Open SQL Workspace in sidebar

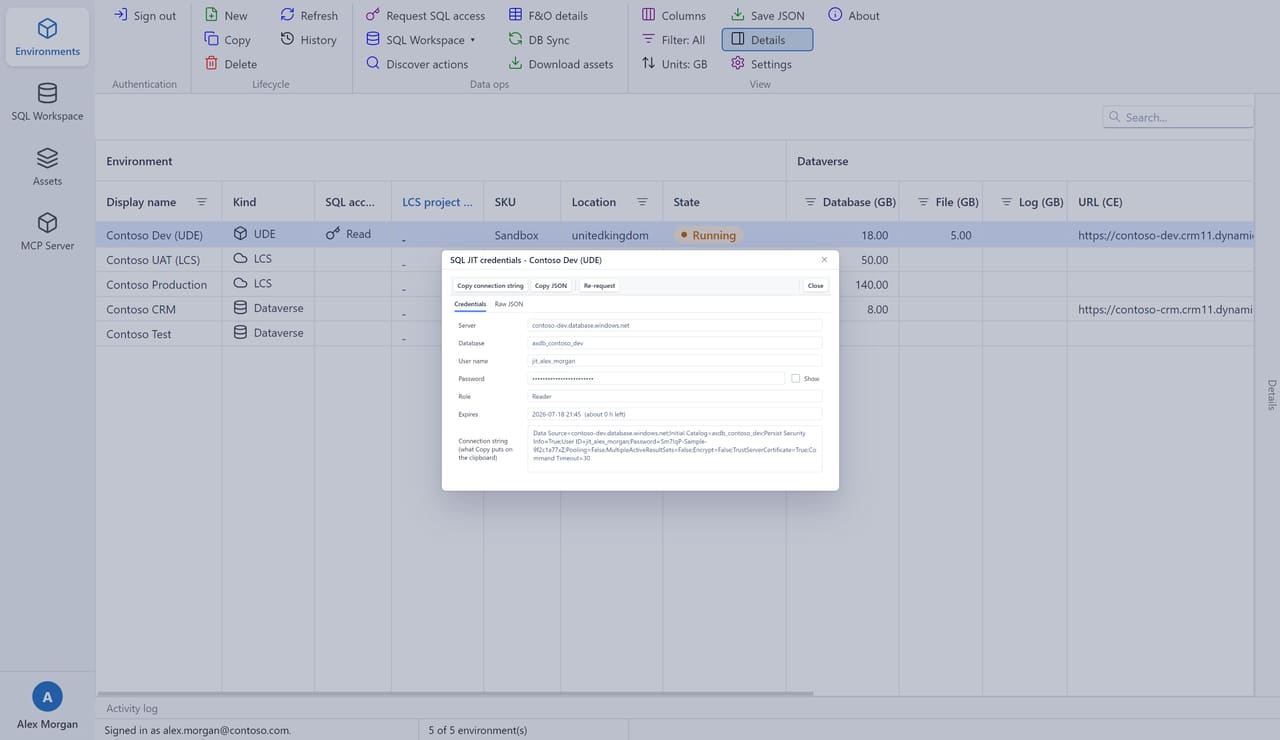coord(47,103)
